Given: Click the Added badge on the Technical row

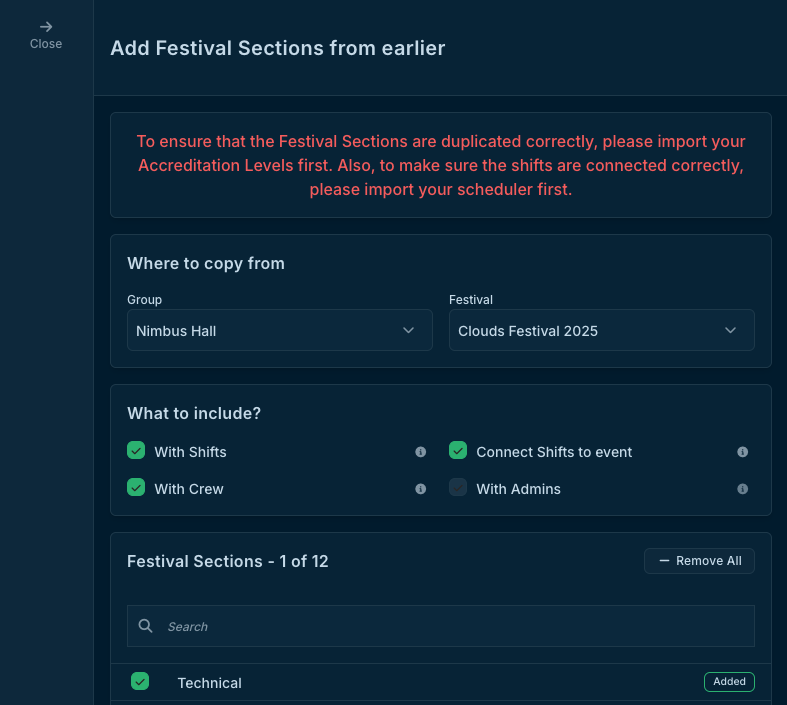Looking at the screenshot, I should (729, 682).
